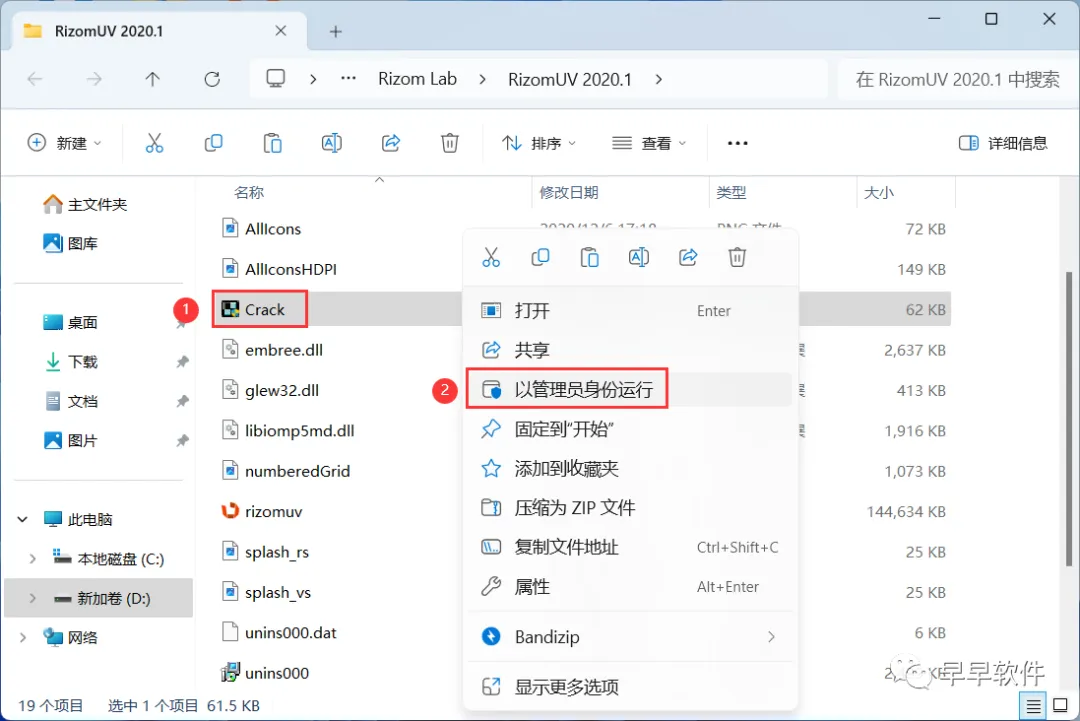The image size is (1080, 721).
Task: Select the rizomuv application file
Action: pyautogui.click(x=262, y=512)
